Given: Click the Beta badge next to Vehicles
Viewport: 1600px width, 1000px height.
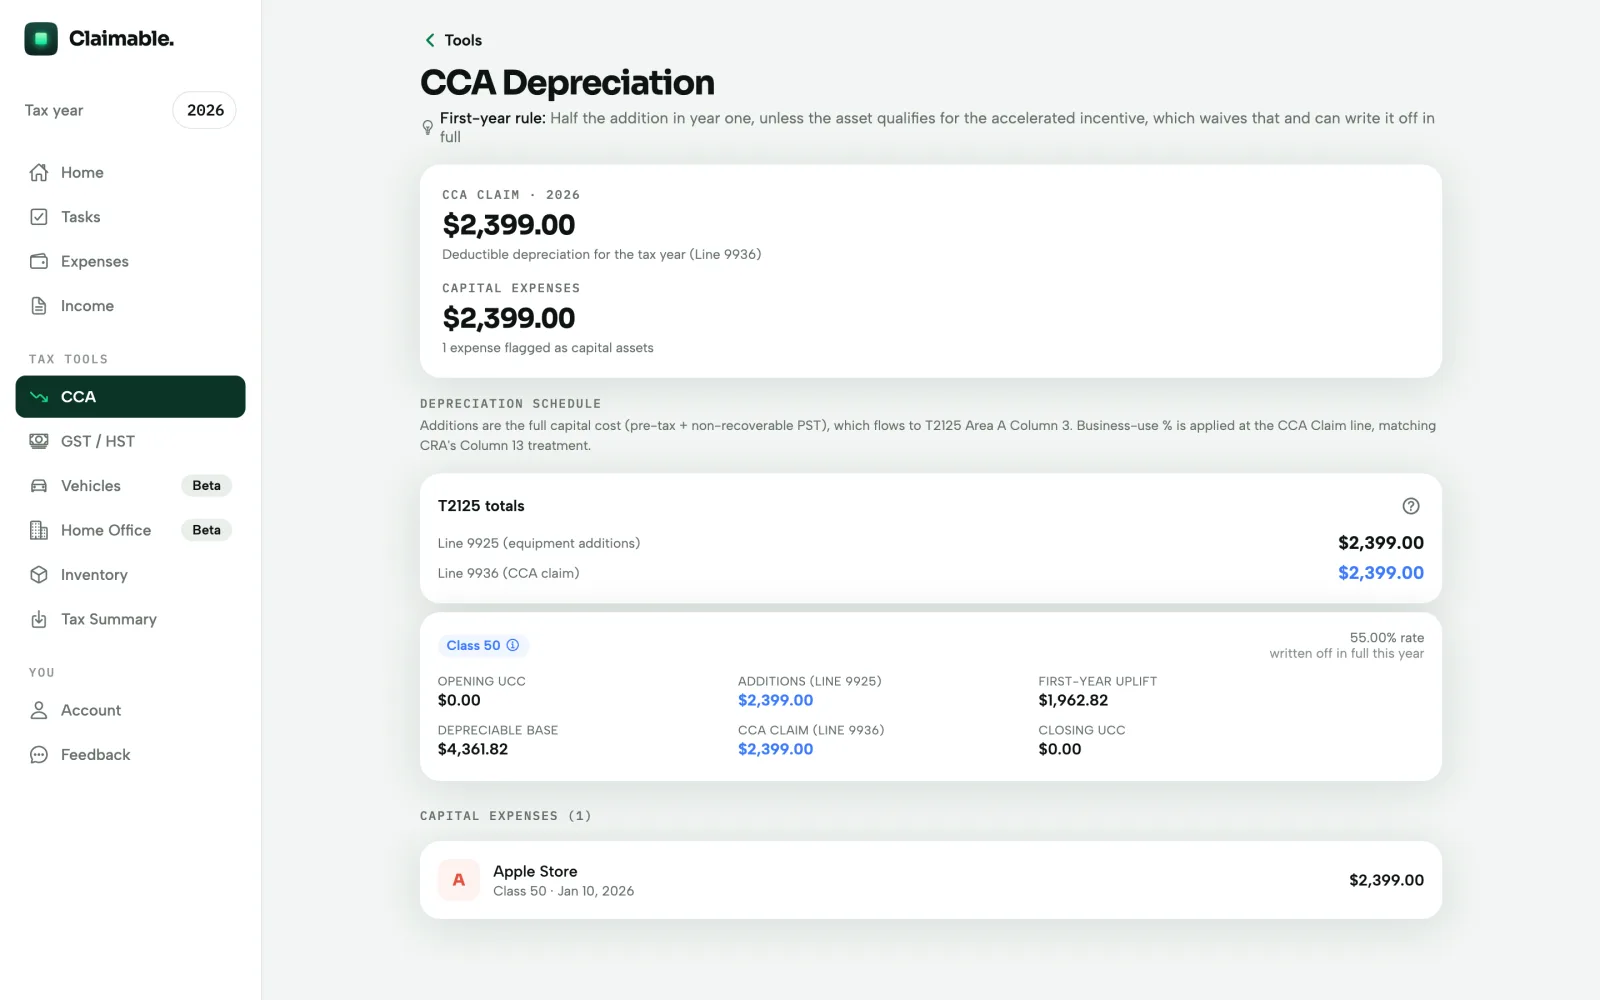Looking at the screenshot, I should (x=206, y=486).
